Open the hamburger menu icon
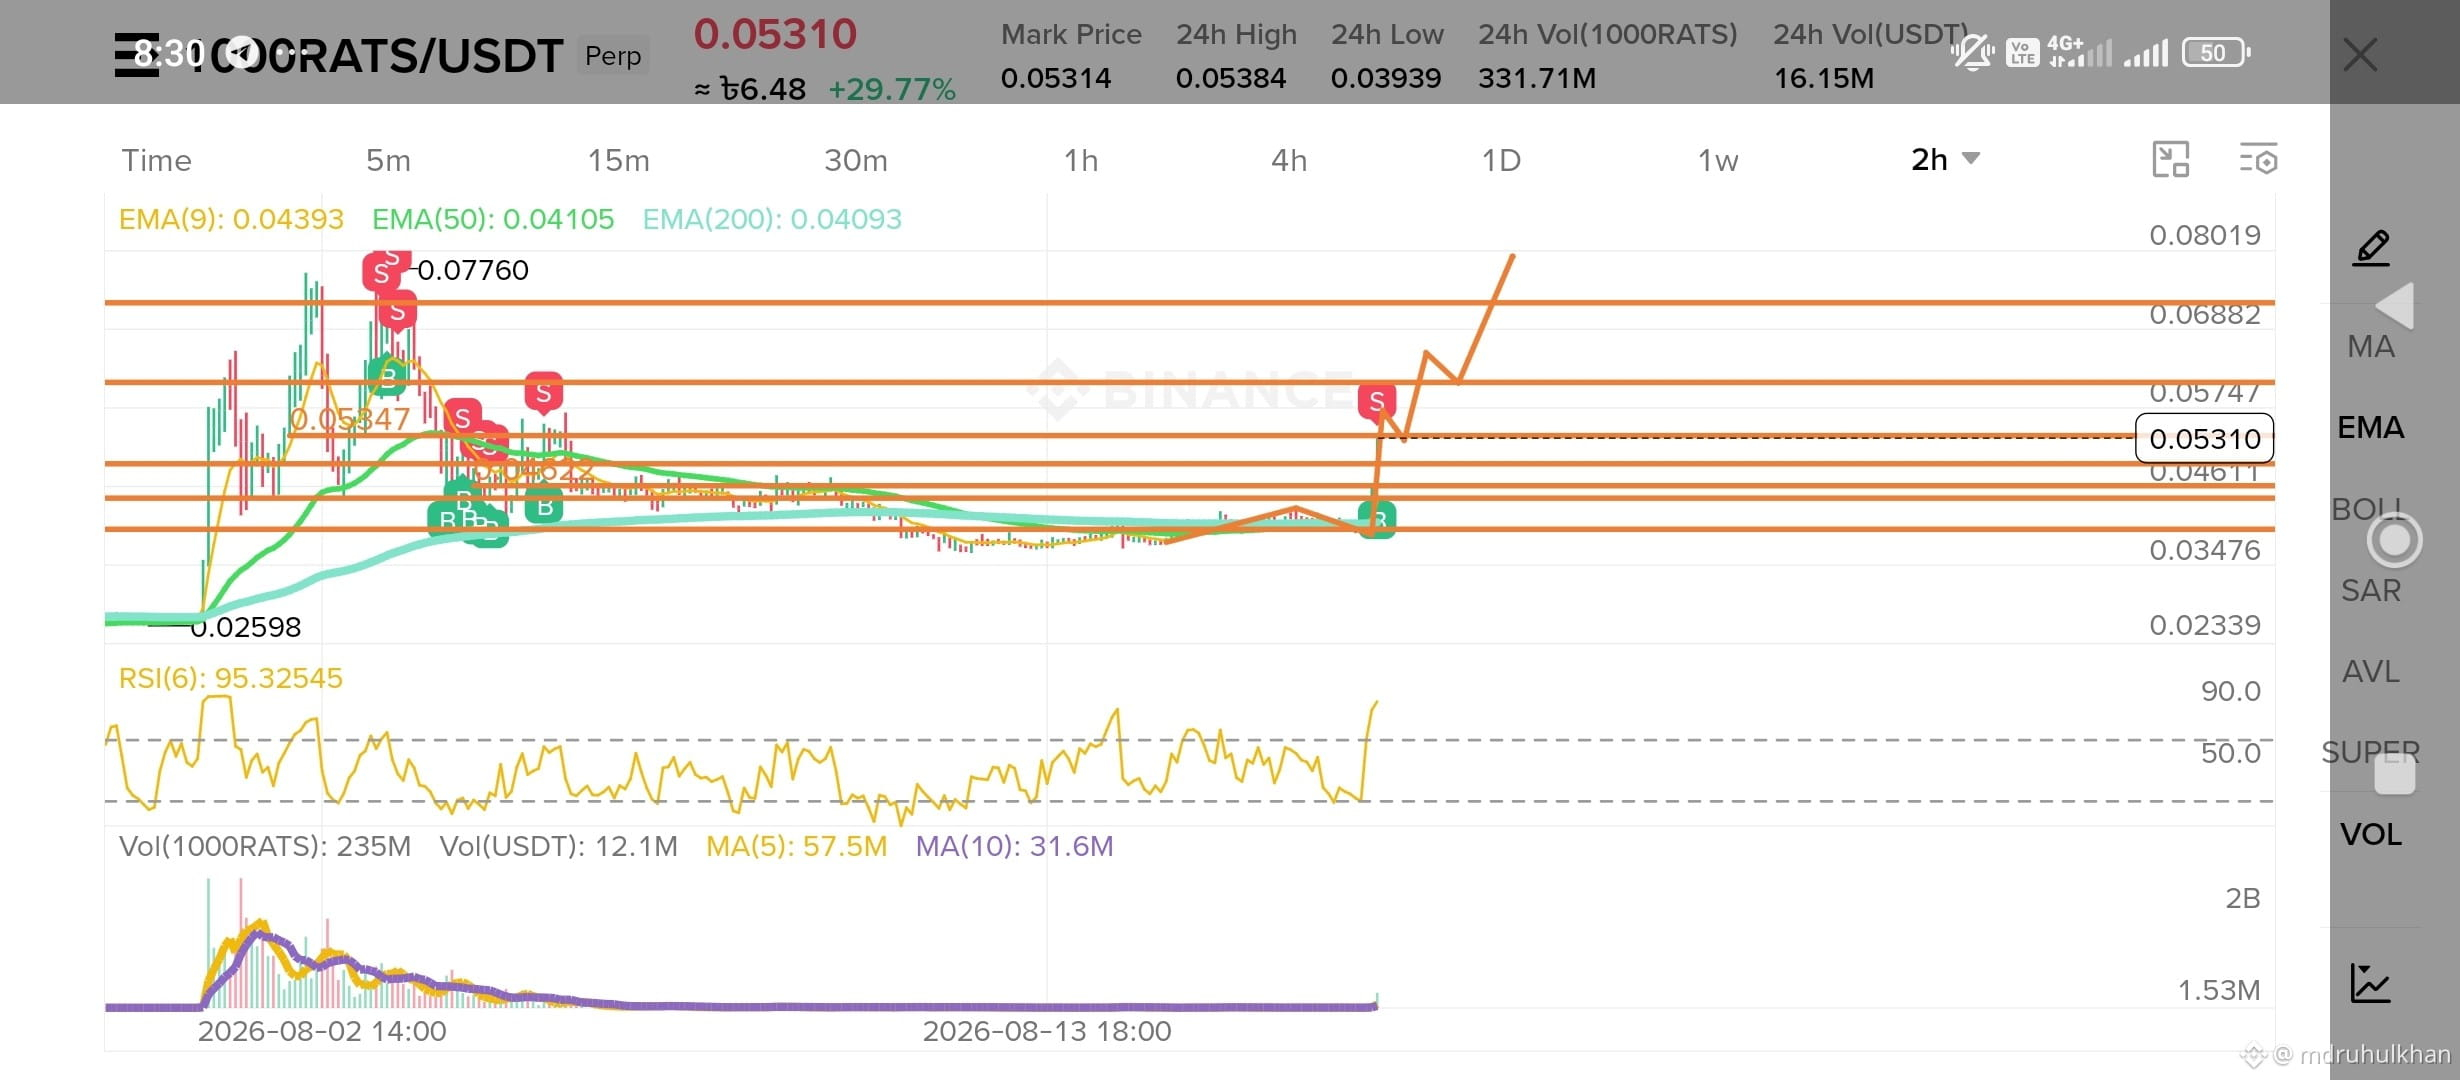 (136, 54)
